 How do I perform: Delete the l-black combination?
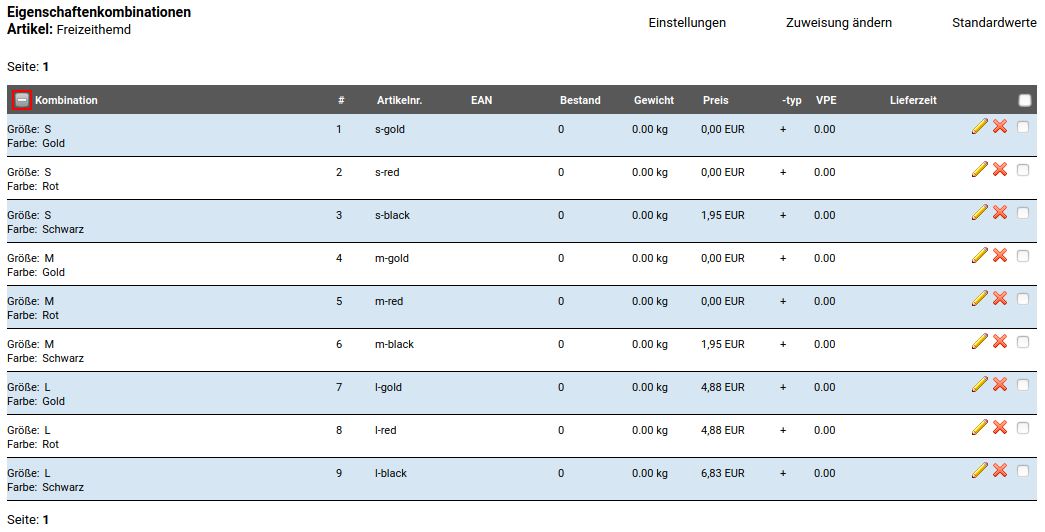[999, 470]
